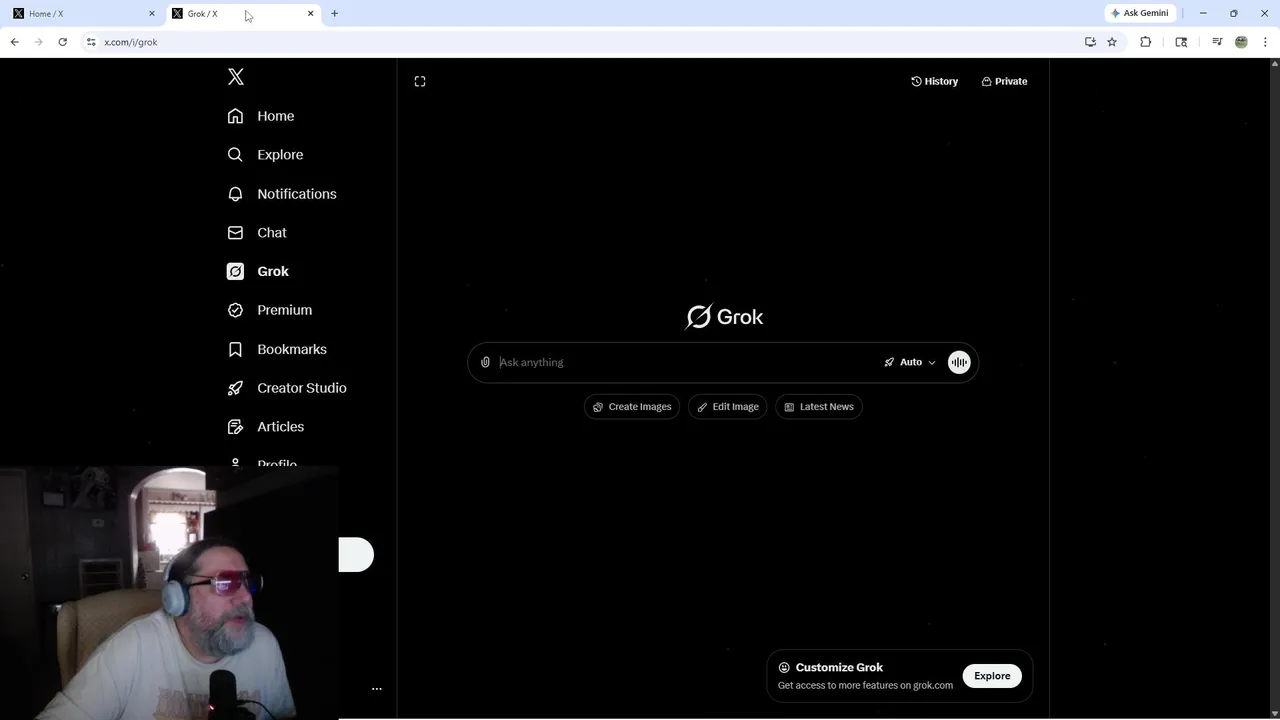Open a new browser tab
The height and width of the screenshot is (720, 1280).
pyautogui.click(x=335, y=14)
